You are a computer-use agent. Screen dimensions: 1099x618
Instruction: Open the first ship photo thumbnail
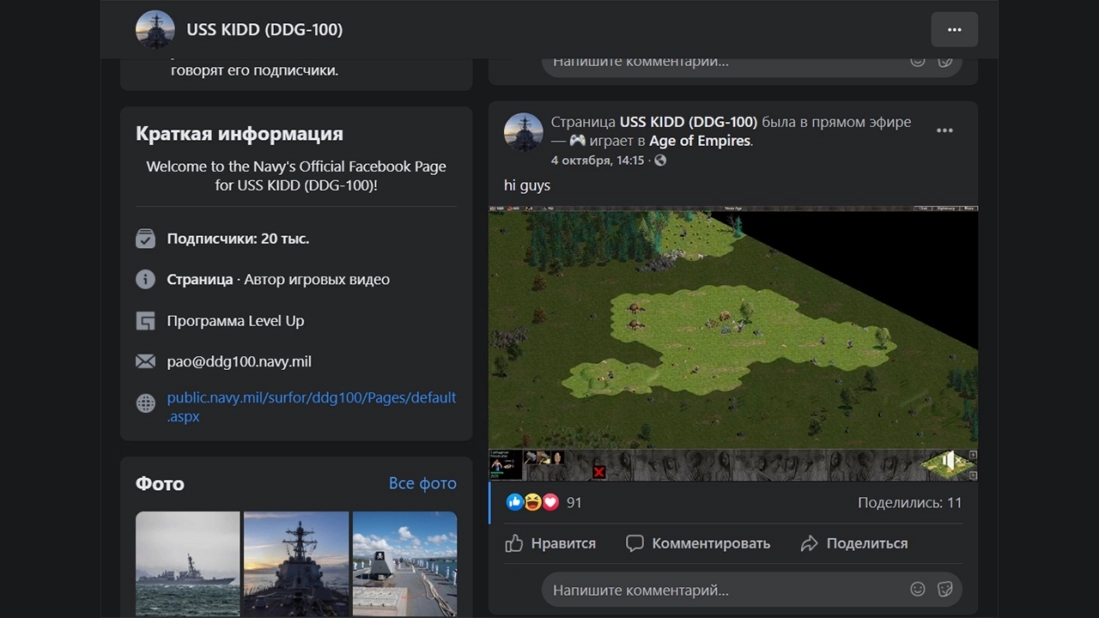[188, 563]
